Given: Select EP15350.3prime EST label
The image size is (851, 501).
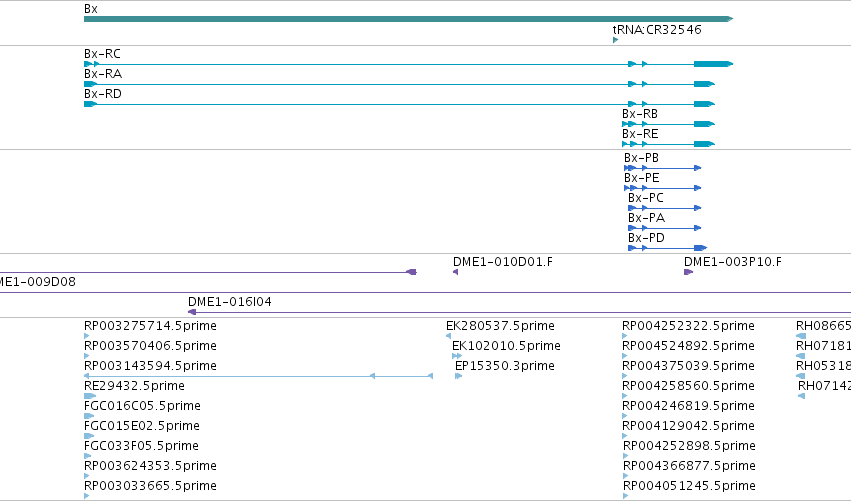Looking at the screenshot, I should coord(505,366).
